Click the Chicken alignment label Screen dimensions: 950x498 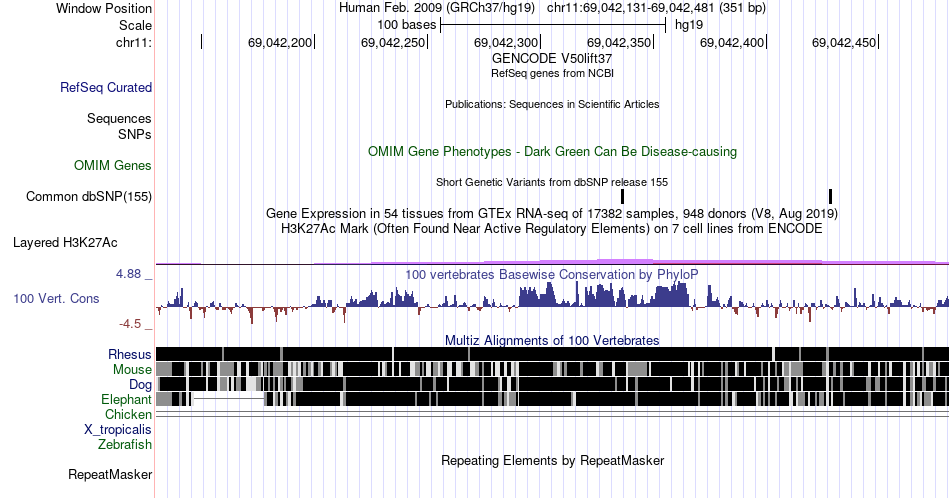click(x=128, y=414)
